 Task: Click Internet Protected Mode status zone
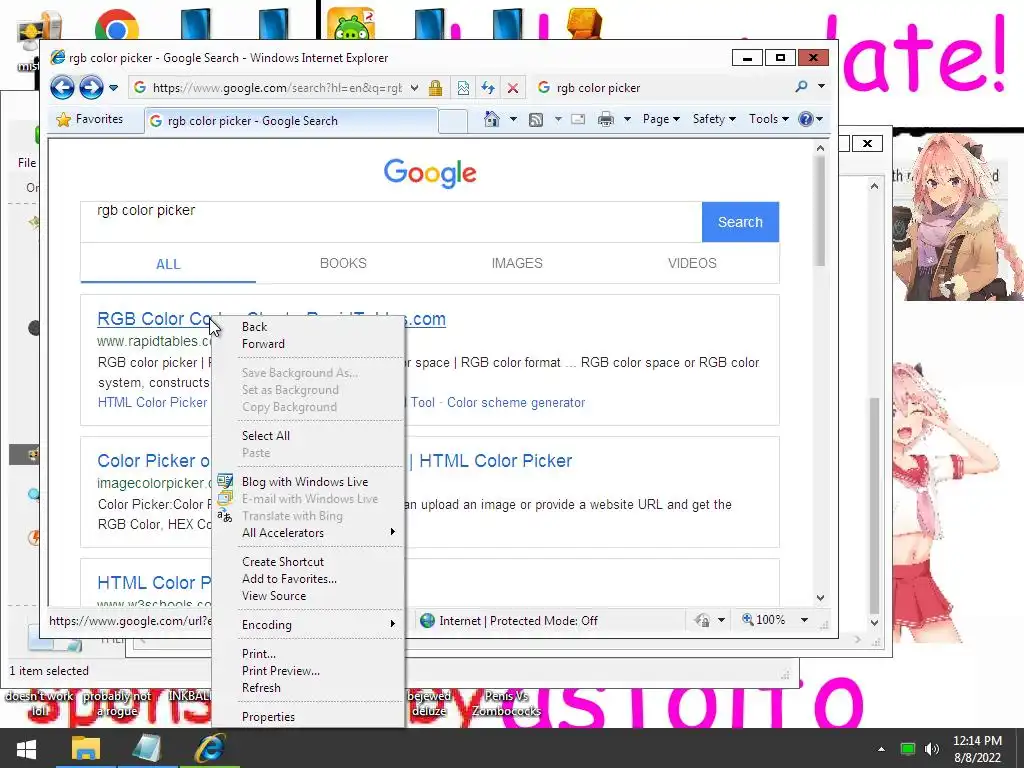(509, 620)
